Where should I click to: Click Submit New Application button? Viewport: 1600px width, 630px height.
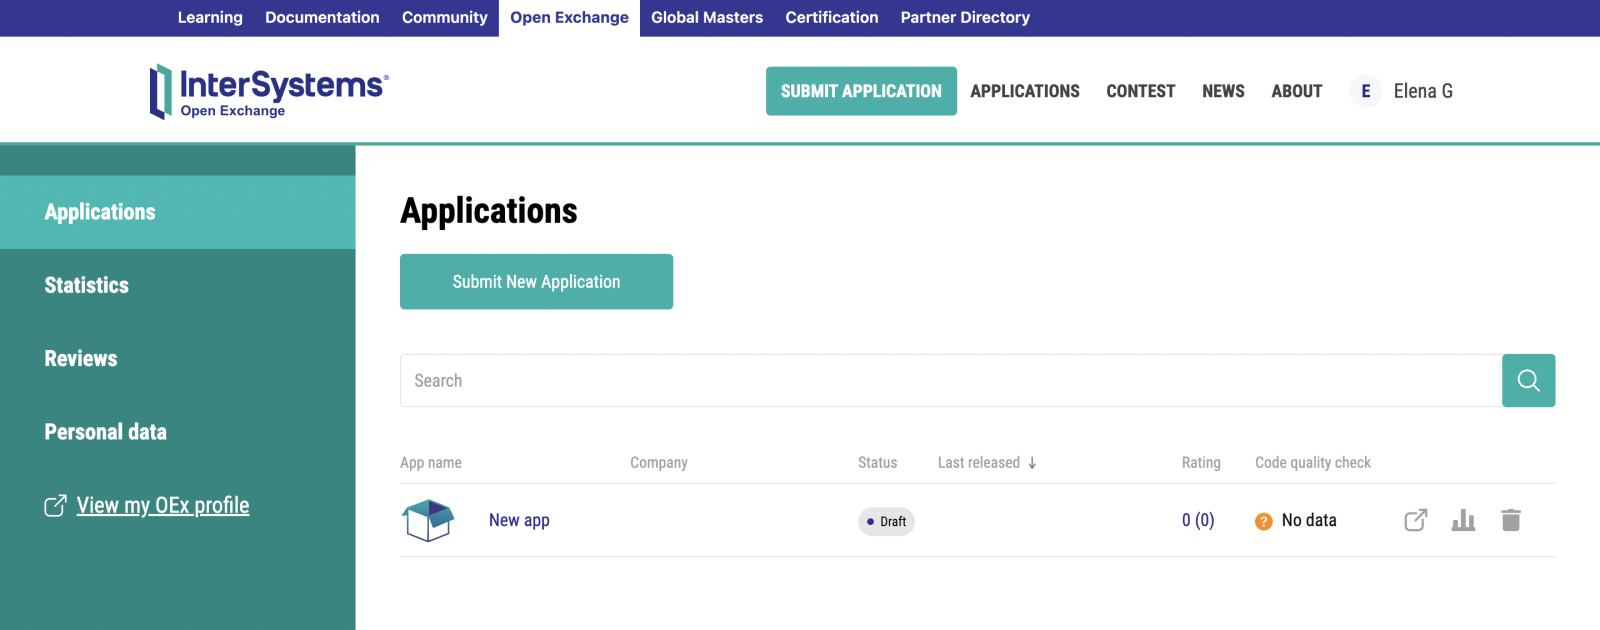536,282
